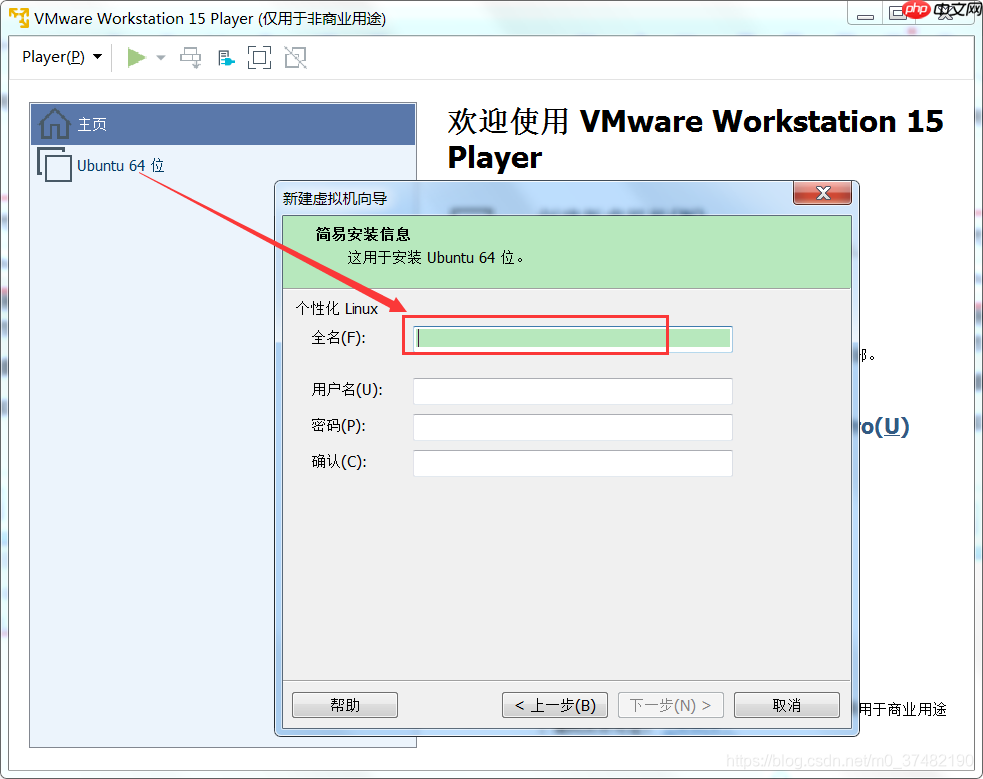Click the 下一步(N) next button
The image size is (983, 779).
tap(671, 705)
